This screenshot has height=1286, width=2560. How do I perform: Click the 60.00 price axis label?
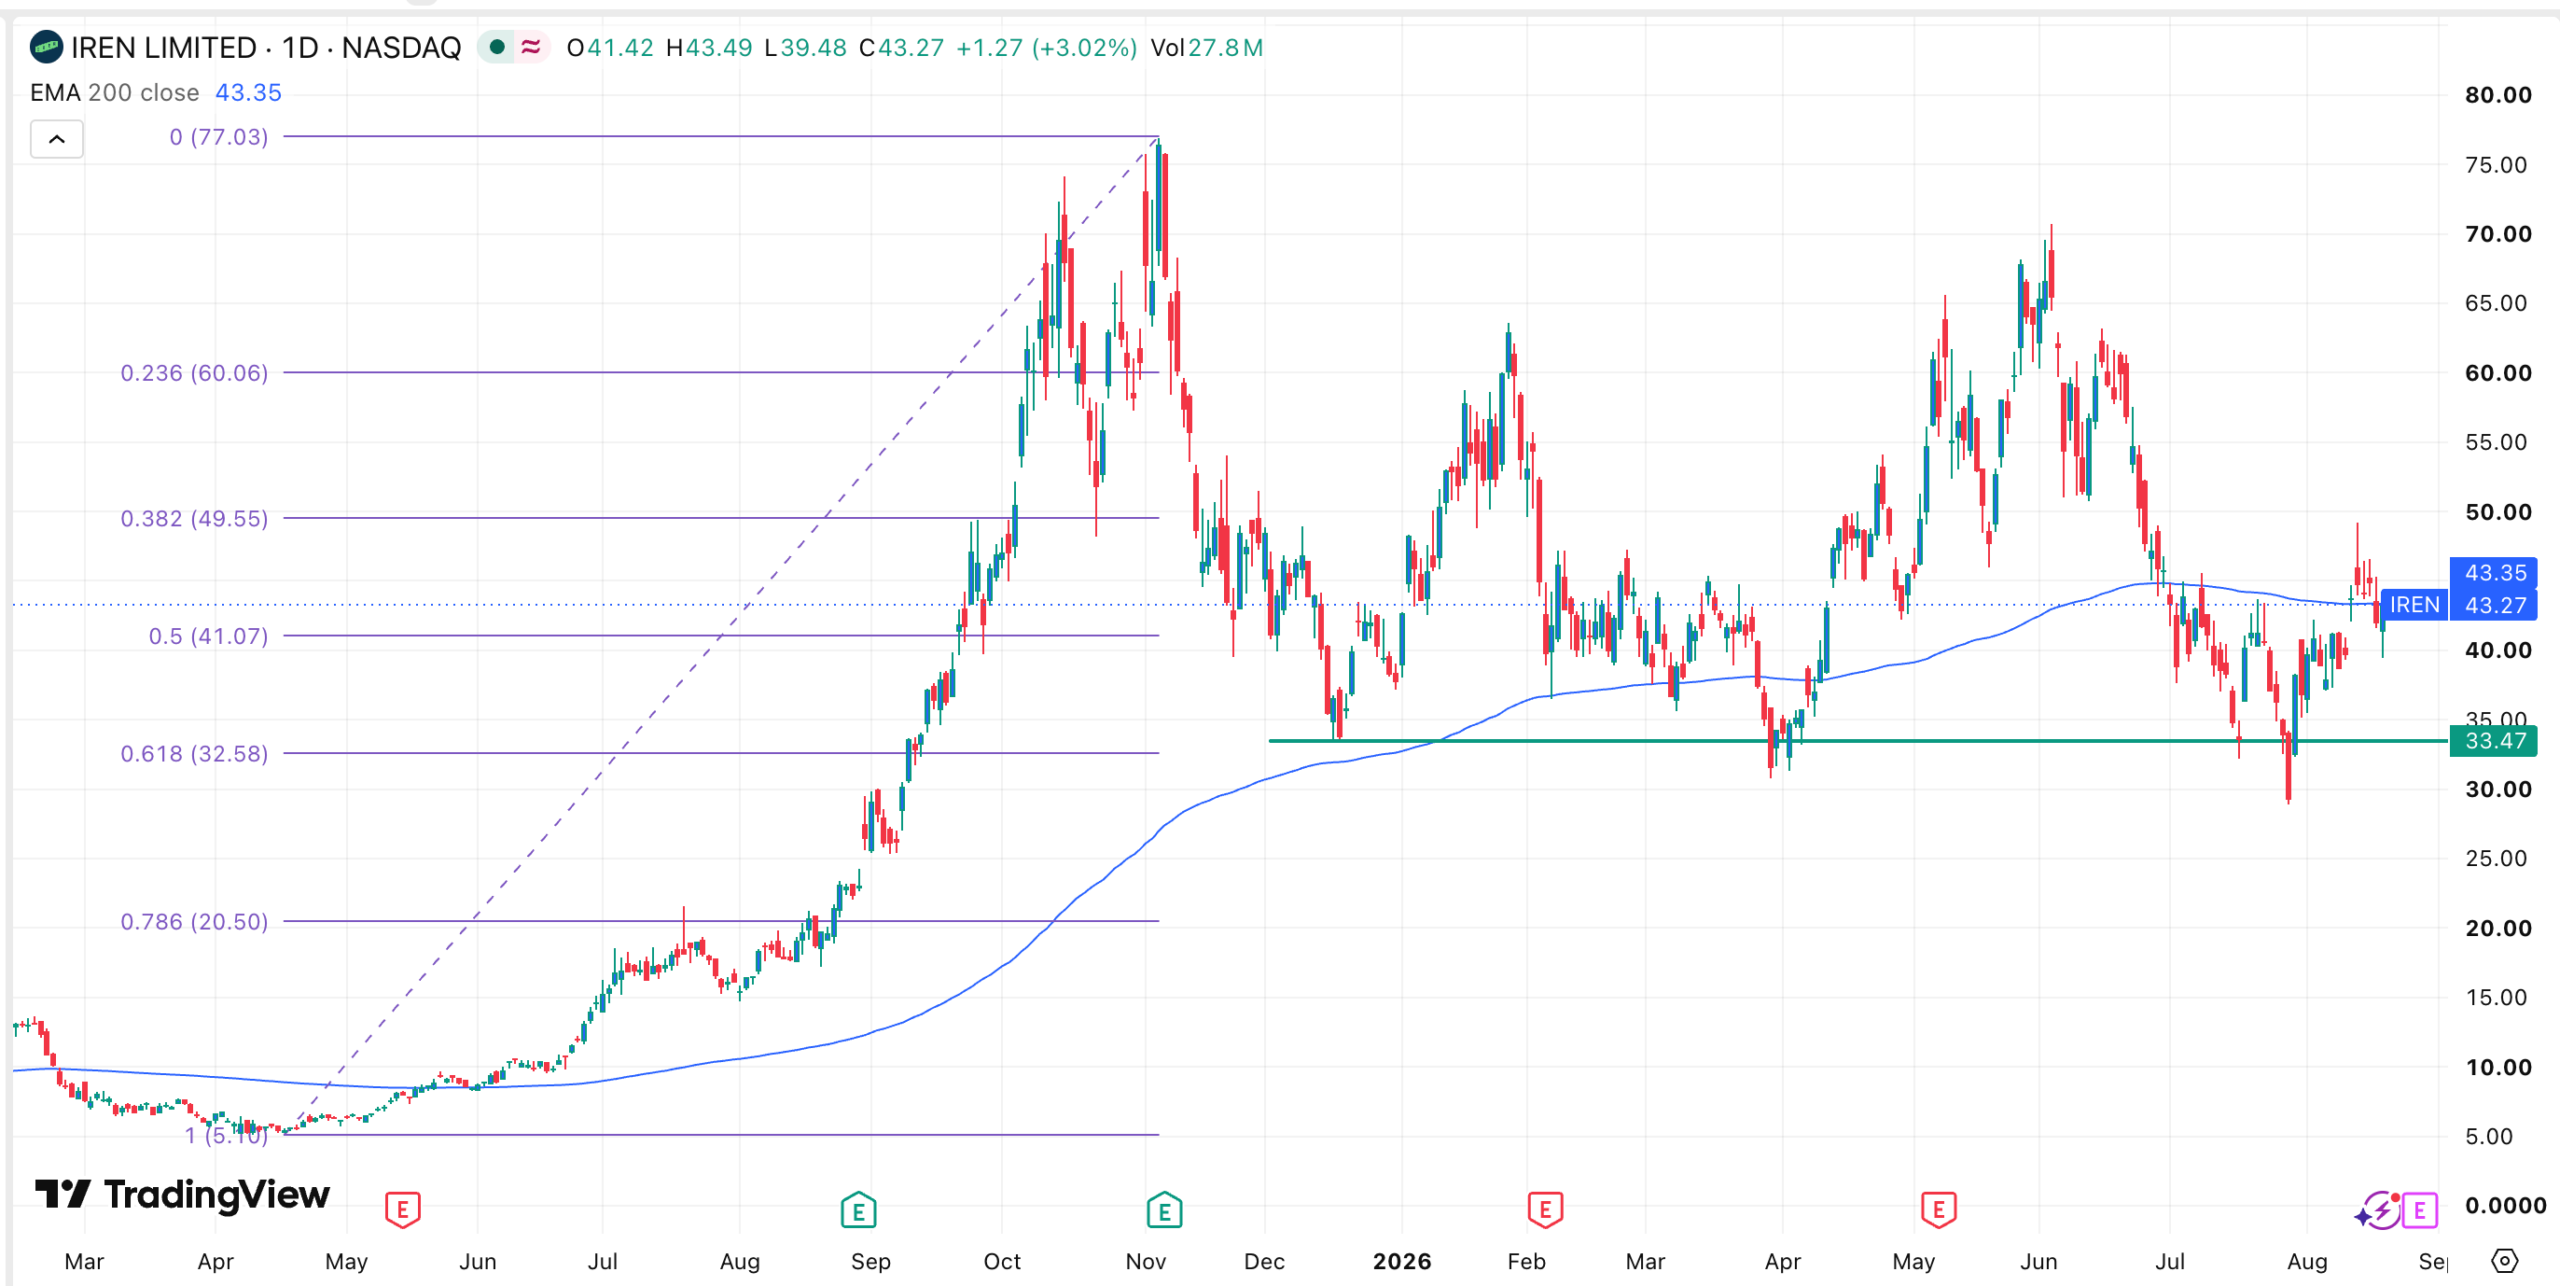coord(2498,373)
